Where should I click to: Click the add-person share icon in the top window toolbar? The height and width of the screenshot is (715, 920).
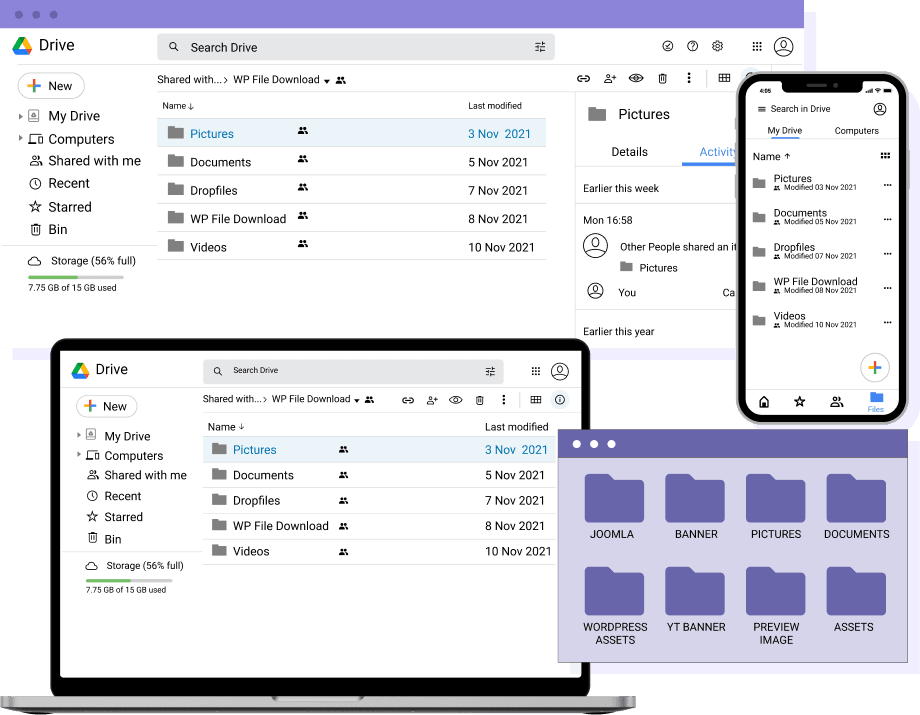tap(609, 79)
